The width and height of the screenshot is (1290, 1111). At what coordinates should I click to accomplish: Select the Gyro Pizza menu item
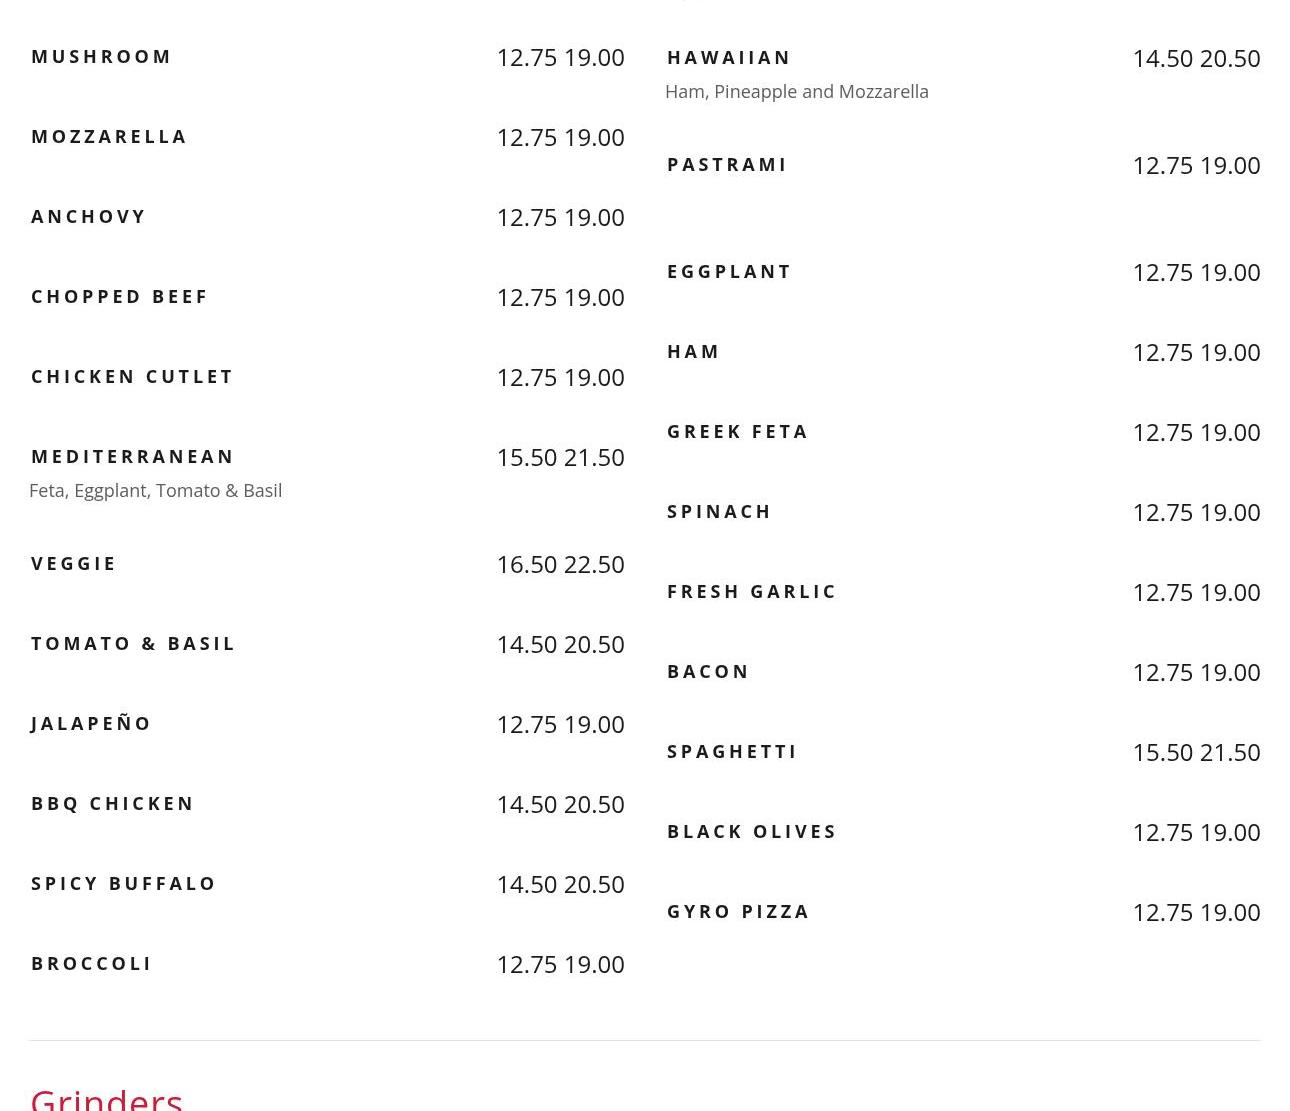[738, 912]
